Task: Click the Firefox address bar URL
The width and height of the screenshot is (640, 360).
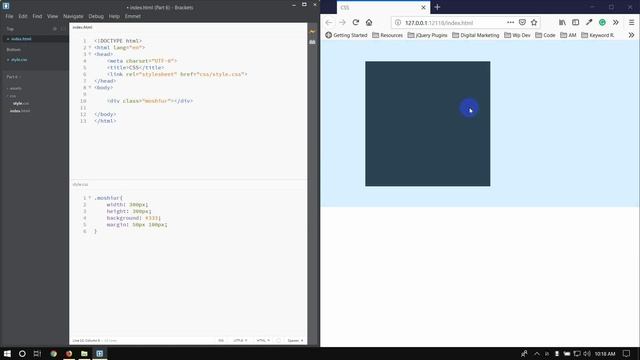Action: click(439, 23)
